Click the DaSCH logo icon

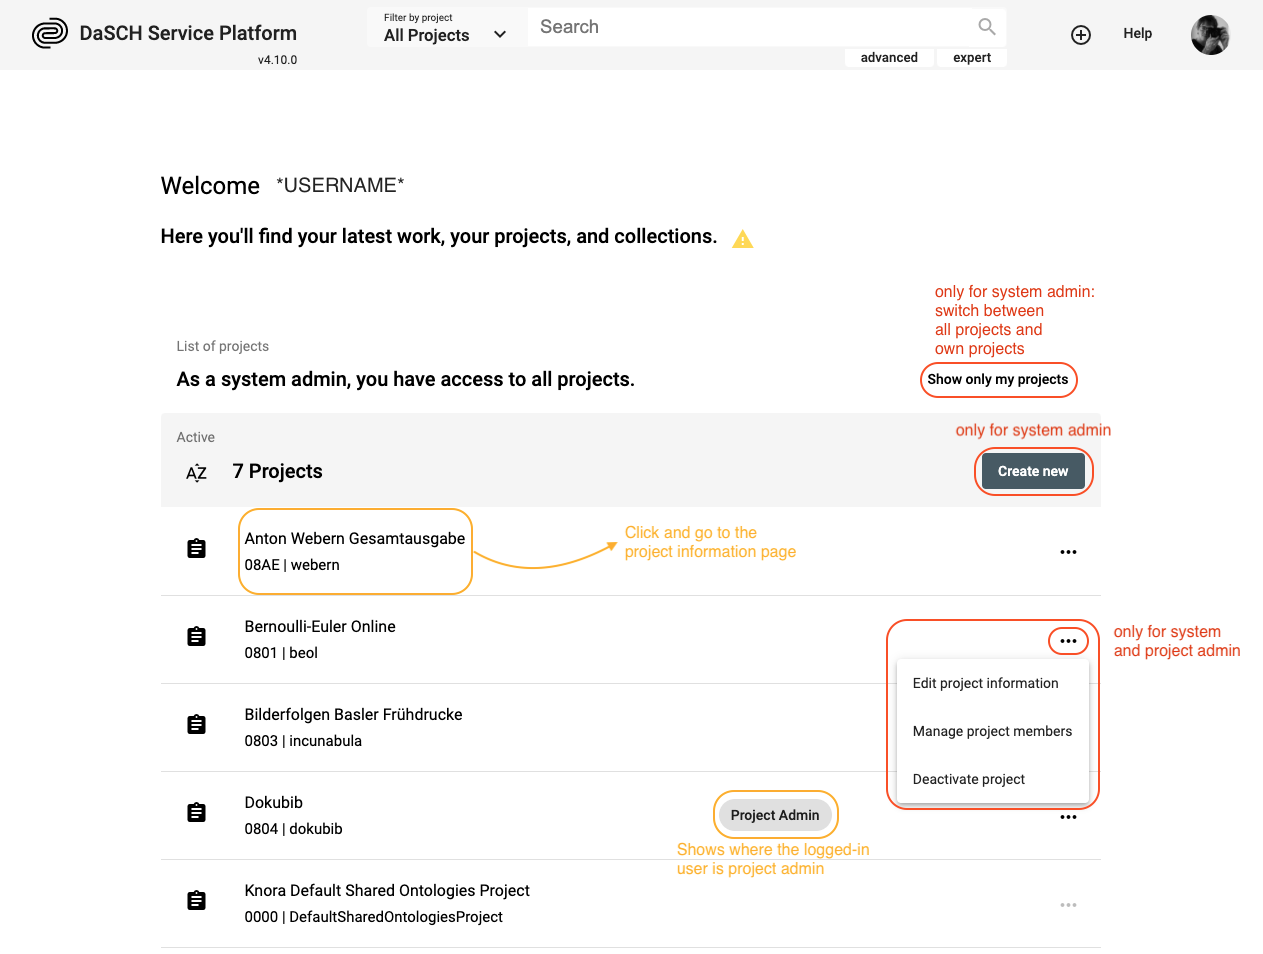(49, 34)
